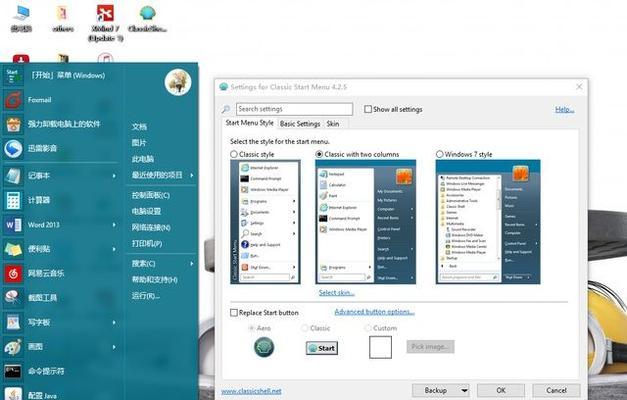The height and width of the screenshot is (400, 627).
Task: Launch Word 2013 icon
Action: 13,225
